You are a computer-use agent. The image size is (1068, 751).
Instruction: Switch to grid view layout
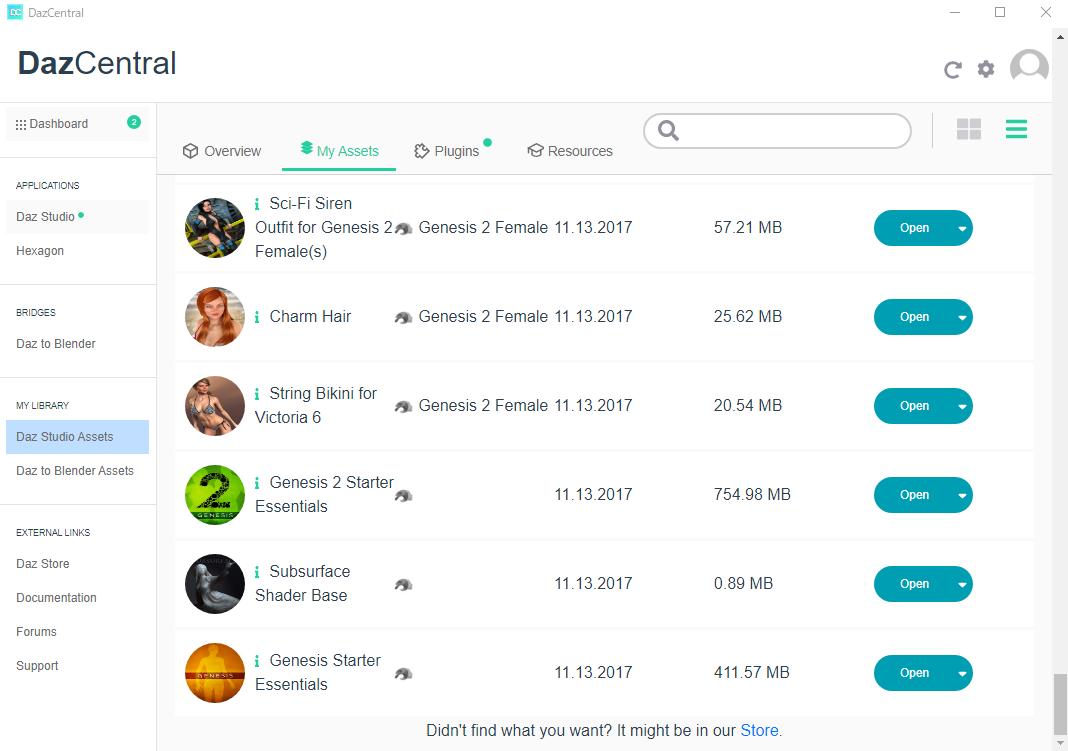point(969,129)
